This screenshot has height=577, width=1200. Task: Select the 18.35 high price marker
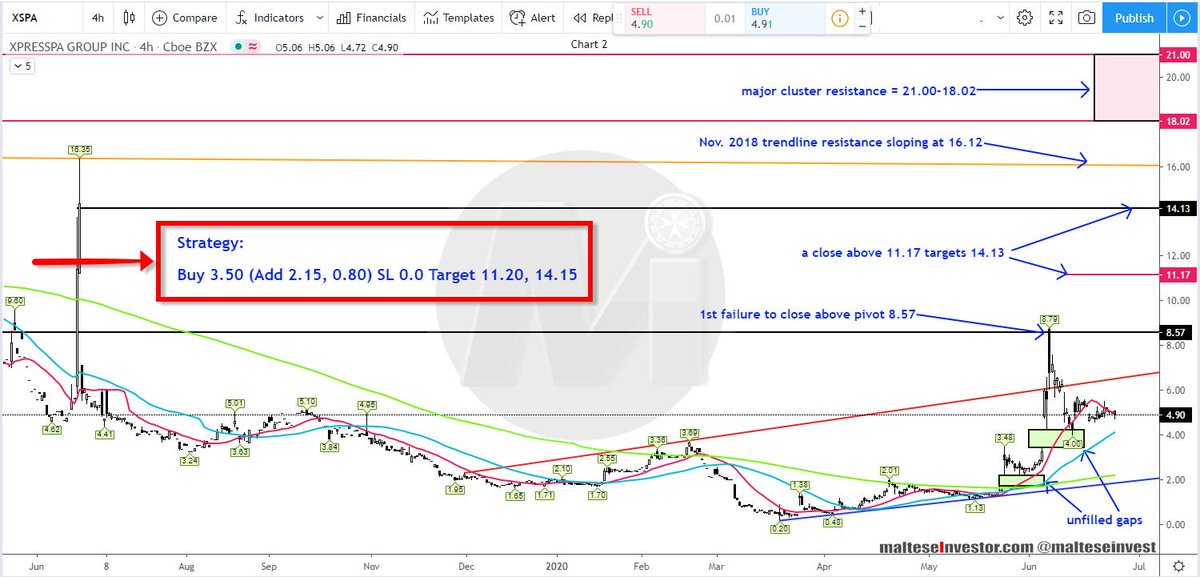[79, 150]
